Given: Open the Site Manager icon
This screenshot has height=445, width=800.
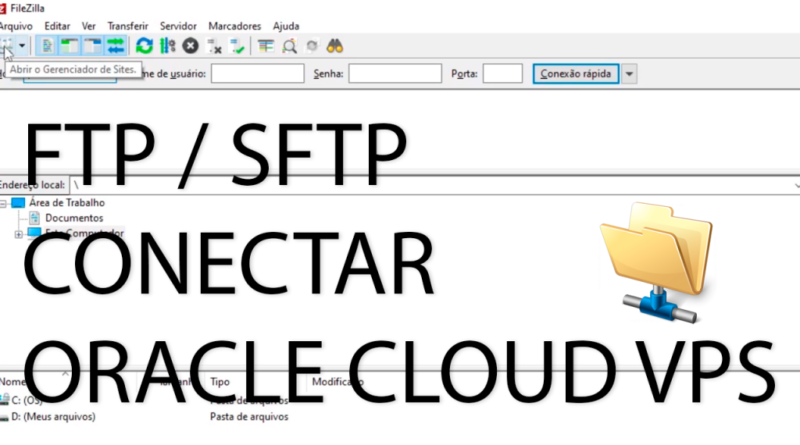Looking at the screenshot, I should 6,46.
